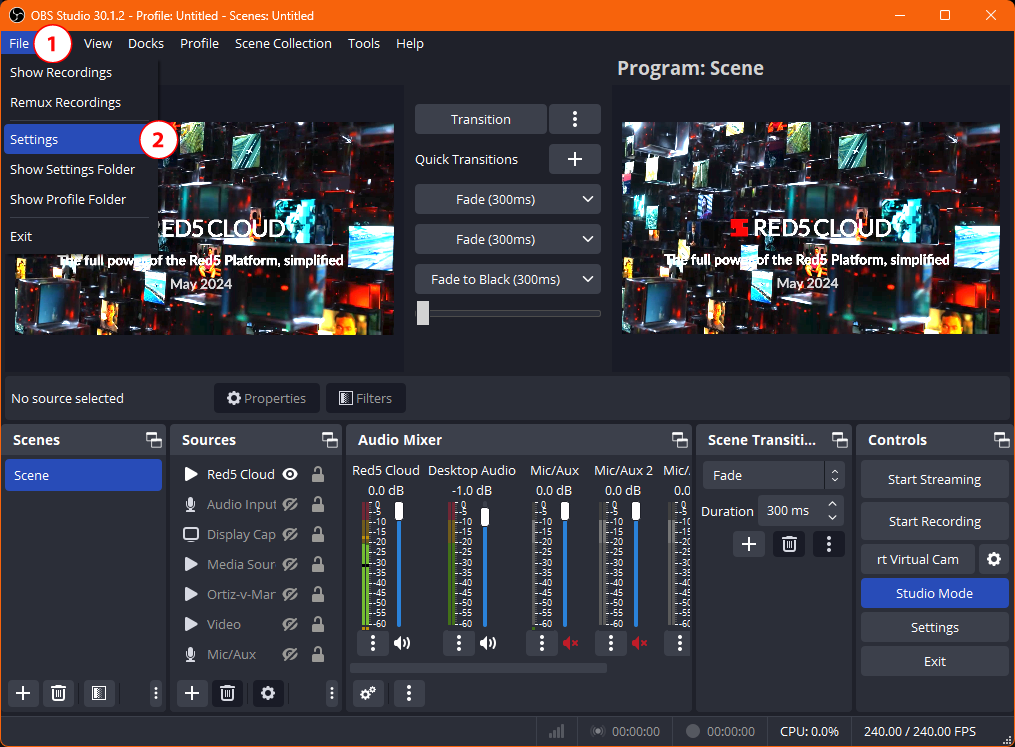
Task: Click the Transition button
Action: [x=481, y=119]
